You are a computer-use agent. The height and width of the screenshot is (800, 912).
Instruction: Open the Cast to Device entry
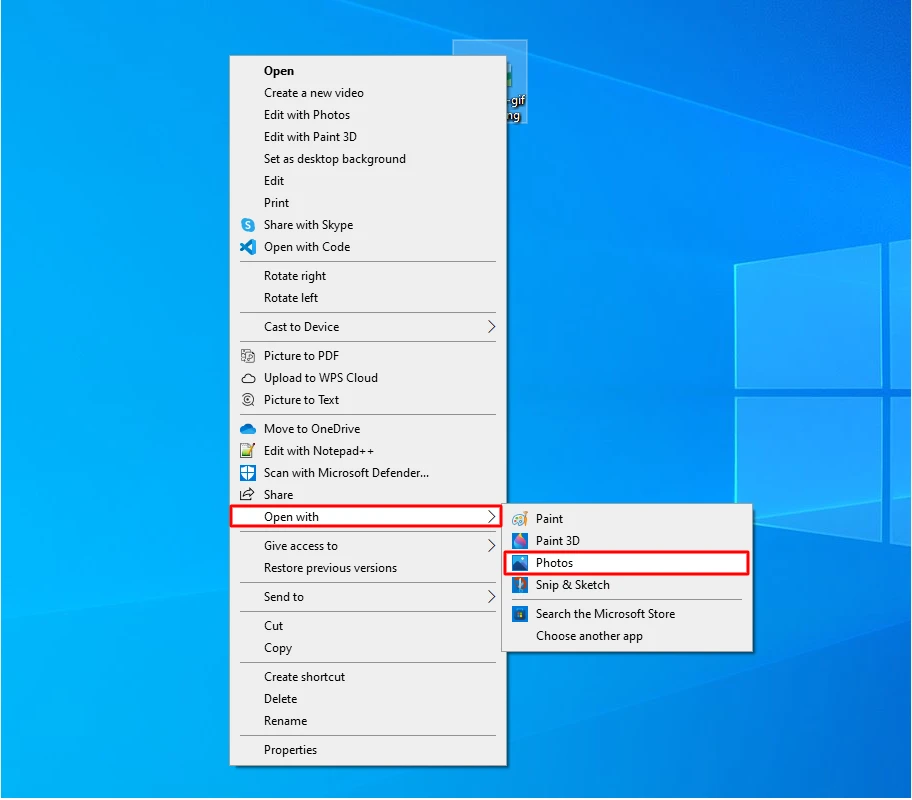pos(368,327)
